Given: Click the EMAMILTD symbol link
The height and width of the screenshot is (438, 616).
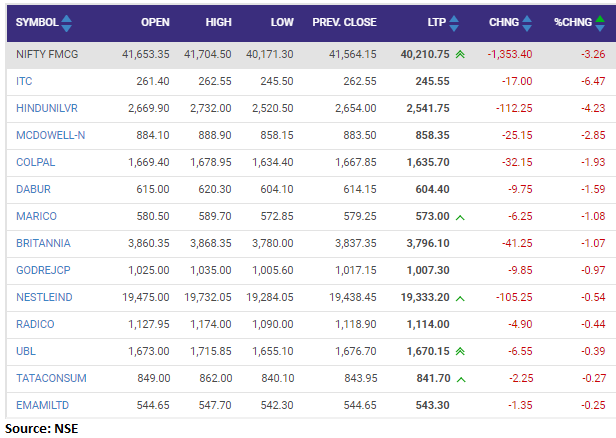Looking at the screenshot, I should click(x=43, y=405).
